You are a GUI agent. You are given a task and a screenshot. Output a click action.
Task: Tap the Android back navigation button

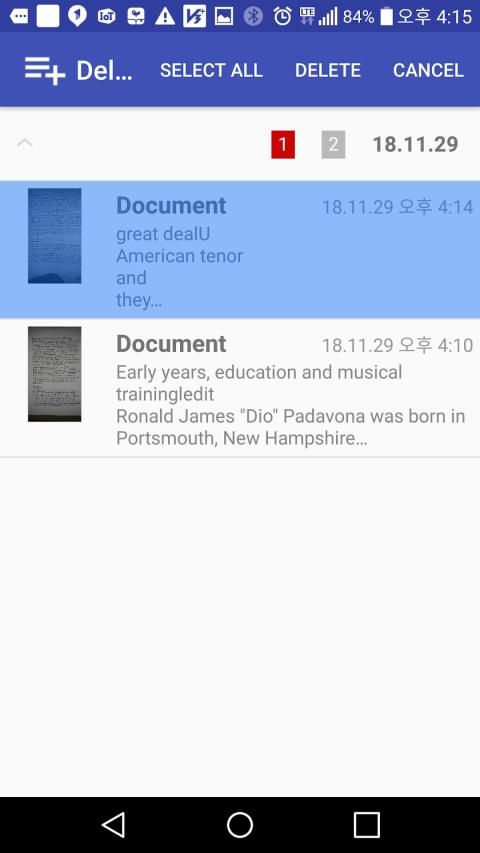(114, 825)
